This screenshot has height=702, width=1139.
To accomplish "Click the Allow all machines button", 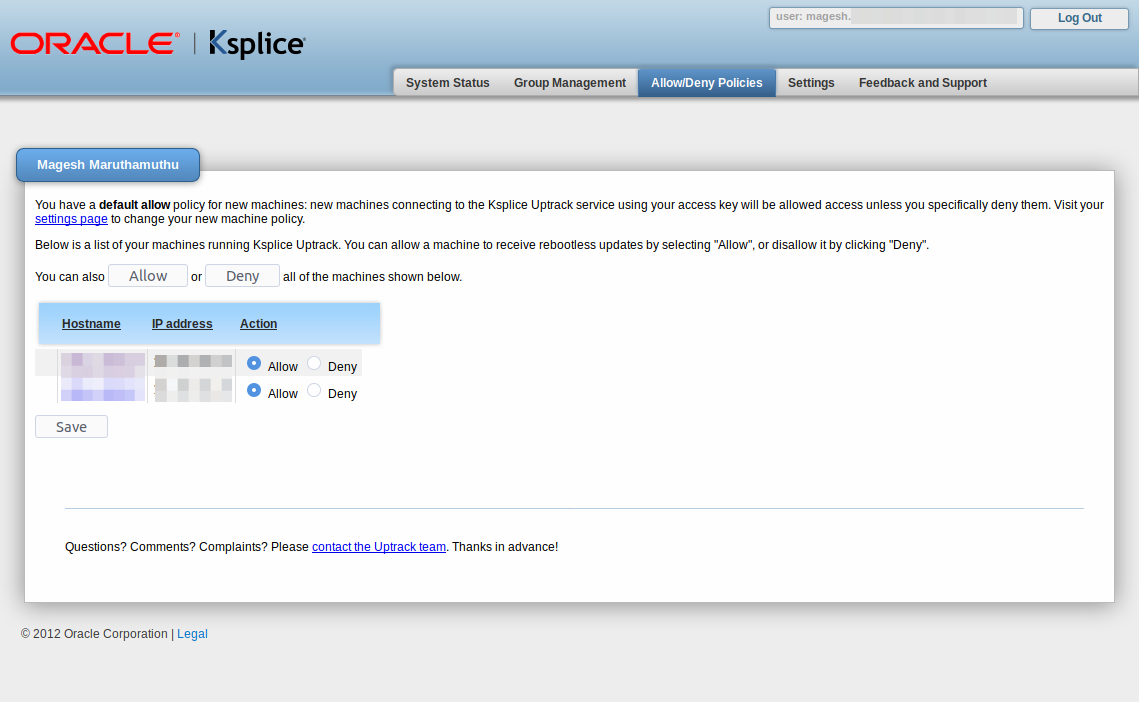I will tap(148, 276).
